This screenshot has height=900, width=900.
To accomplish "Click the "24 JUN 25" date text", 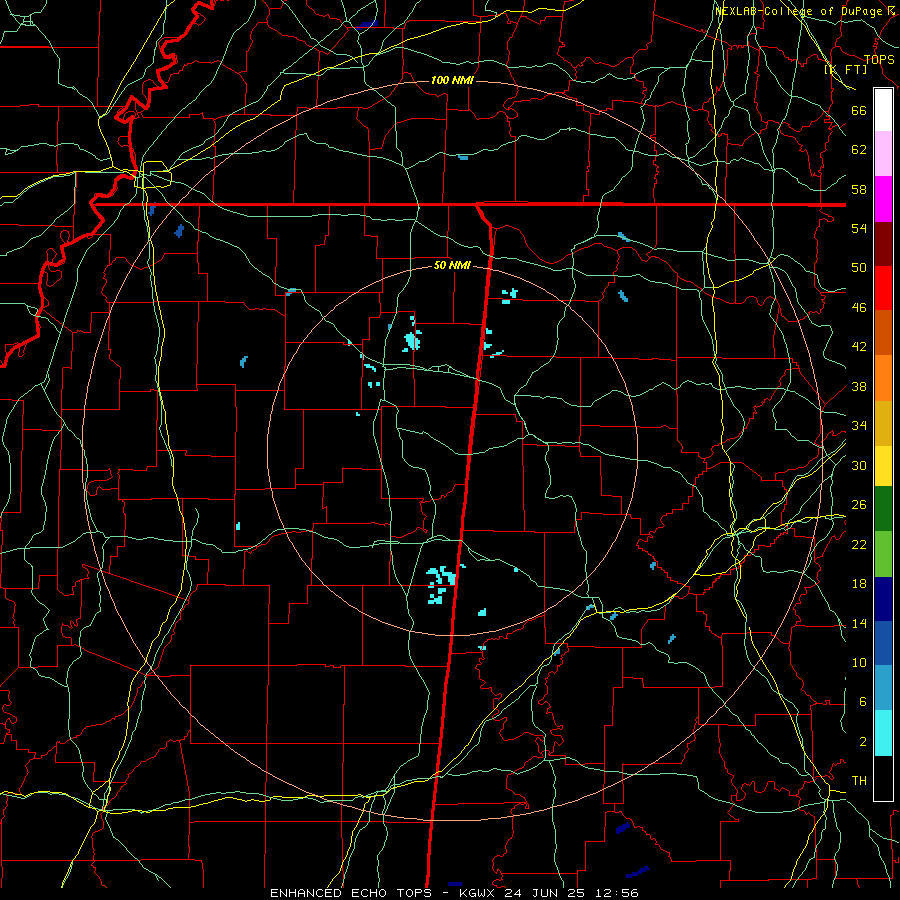I will click(548, 893).
